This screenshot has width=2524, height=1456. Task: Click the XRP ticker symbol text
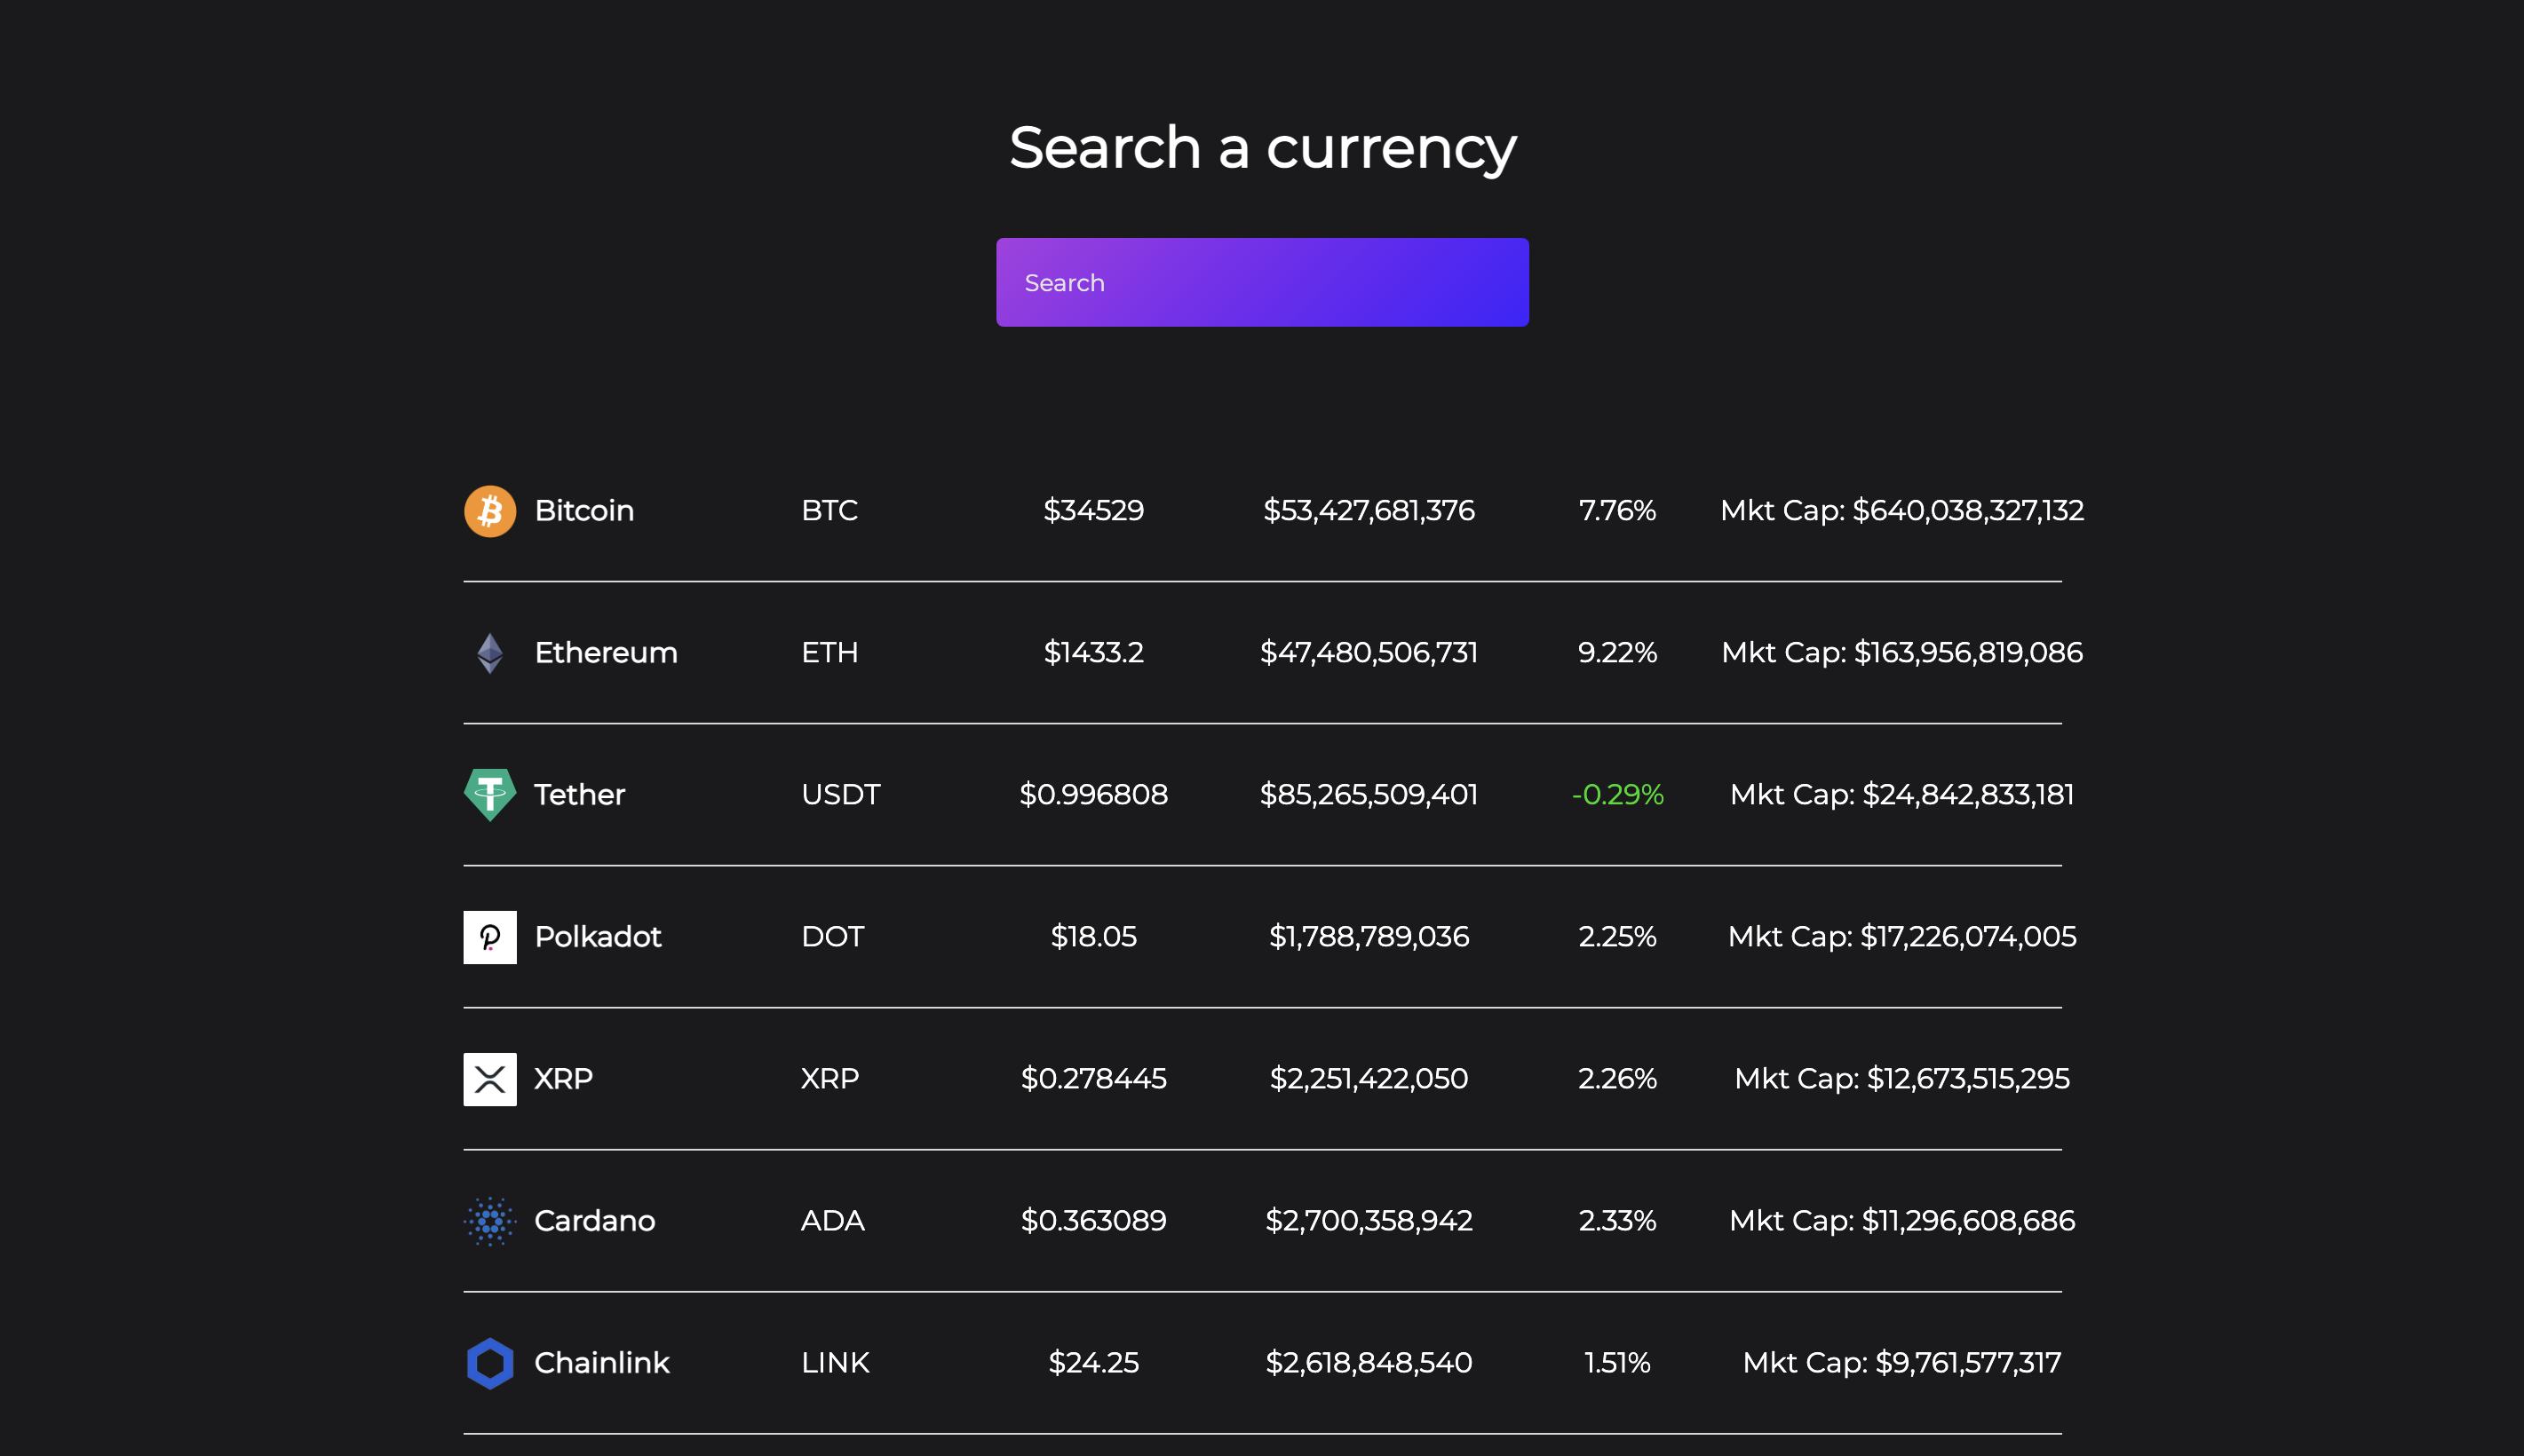click(830, 1079)
